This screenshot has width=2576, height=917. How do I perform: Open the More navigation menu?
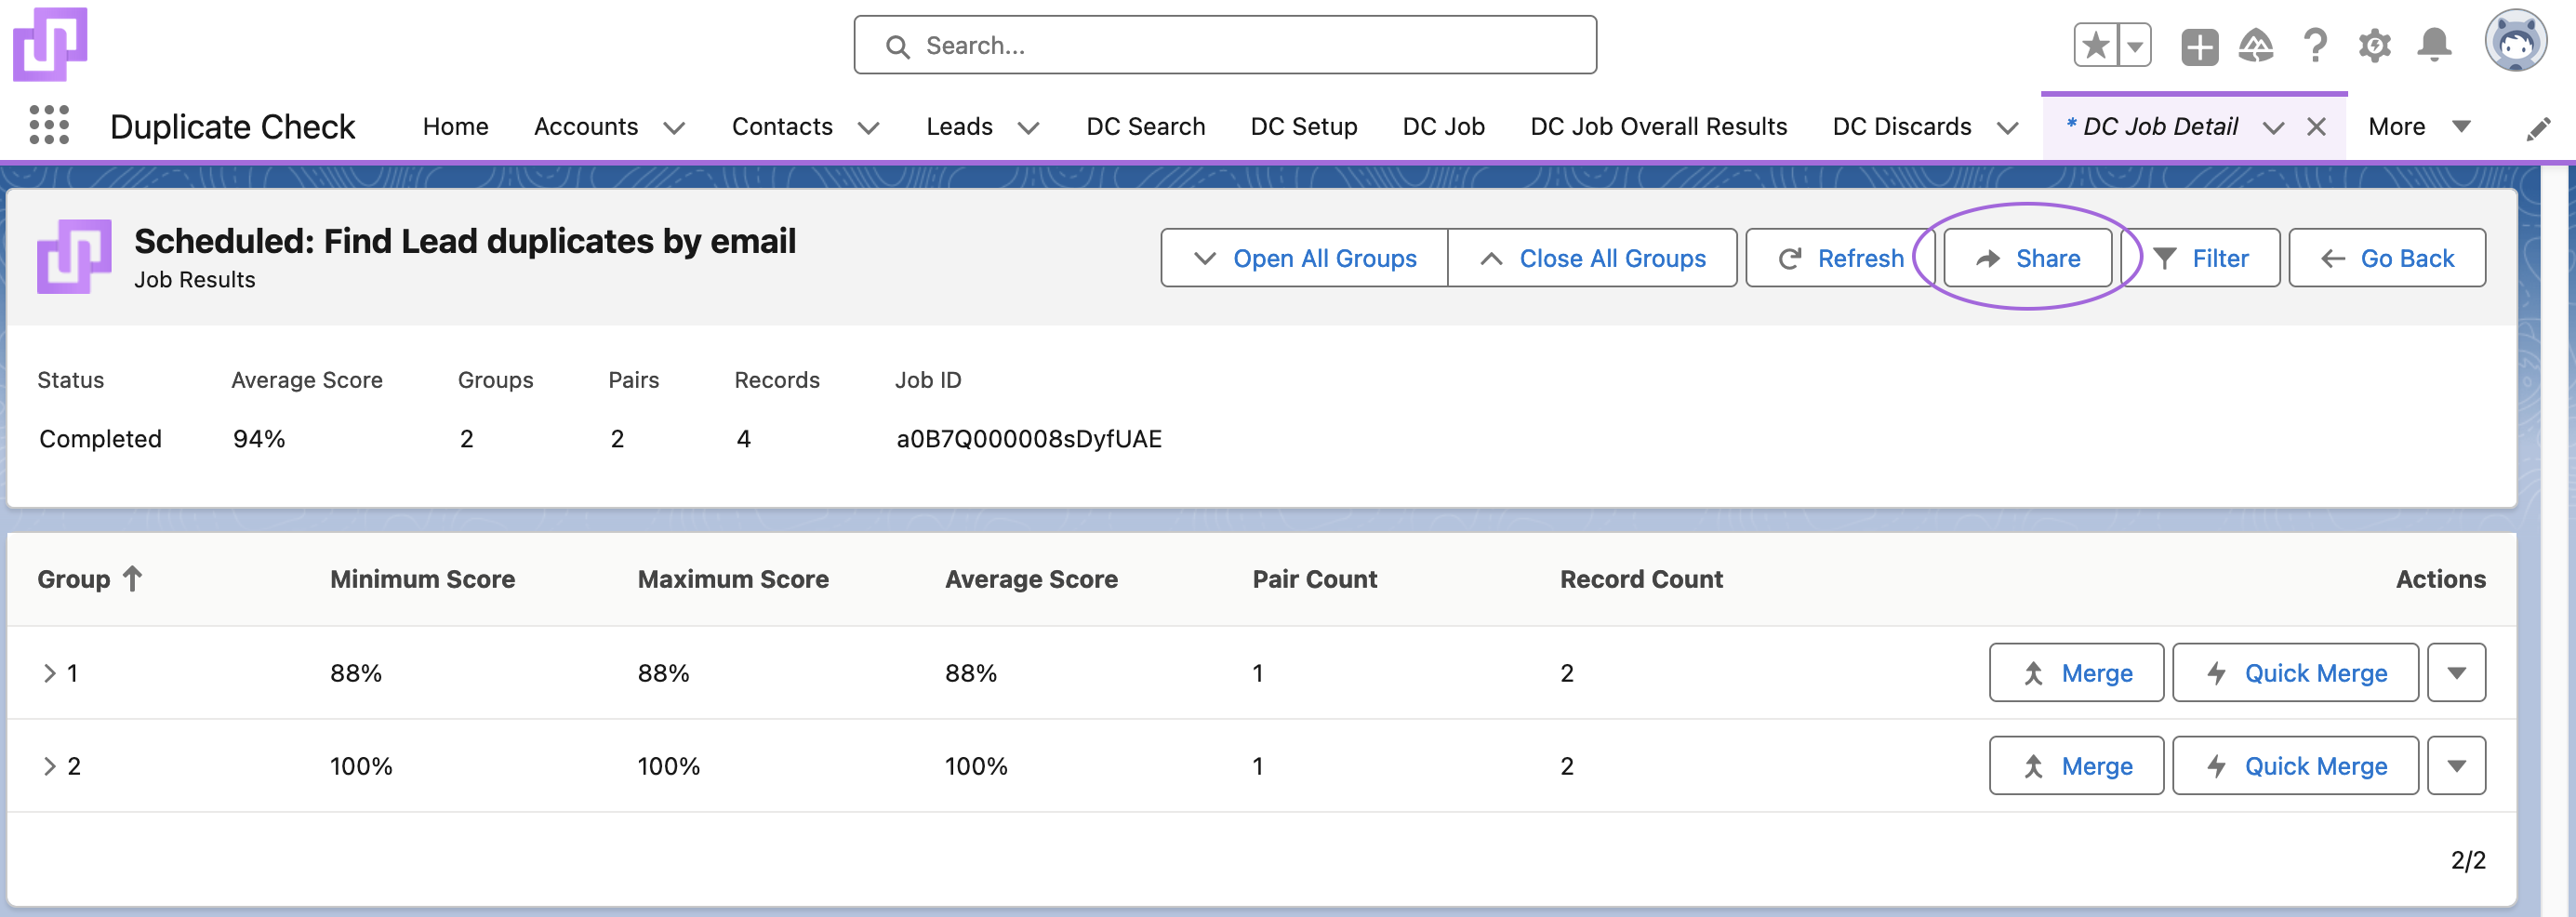tap(2418, 127)
